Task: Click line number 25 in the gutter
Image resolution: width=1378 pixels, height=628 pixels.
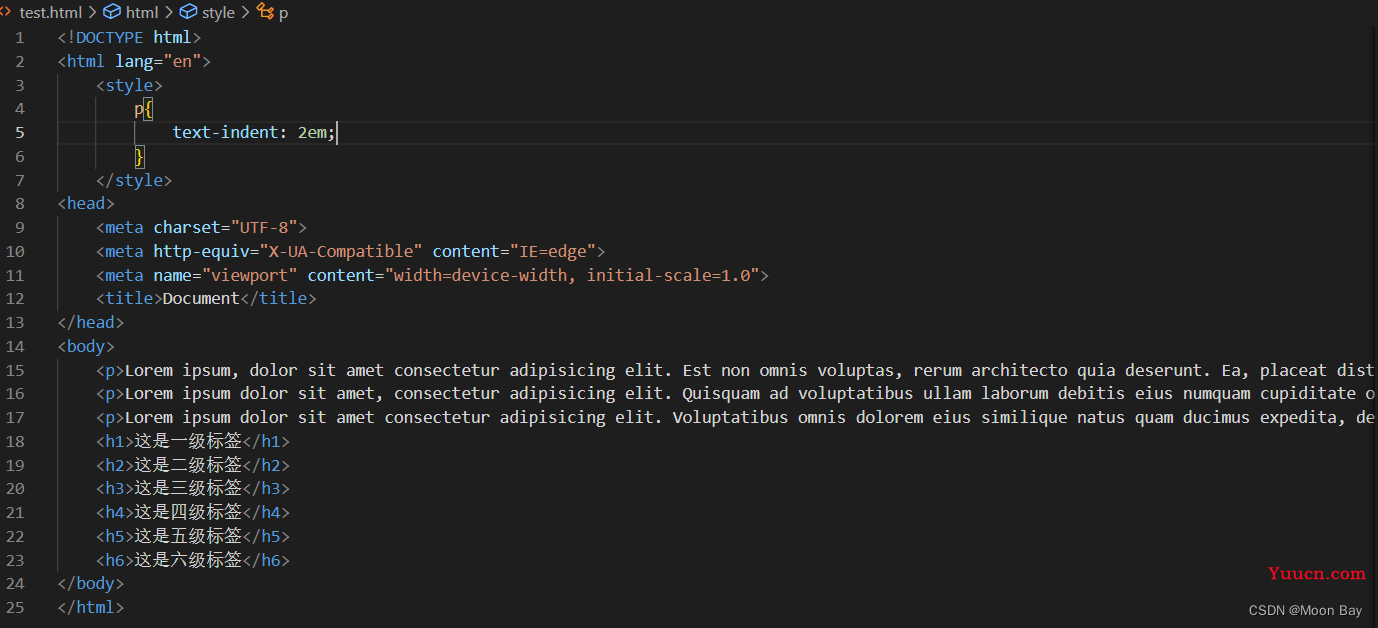Action: 15,607
